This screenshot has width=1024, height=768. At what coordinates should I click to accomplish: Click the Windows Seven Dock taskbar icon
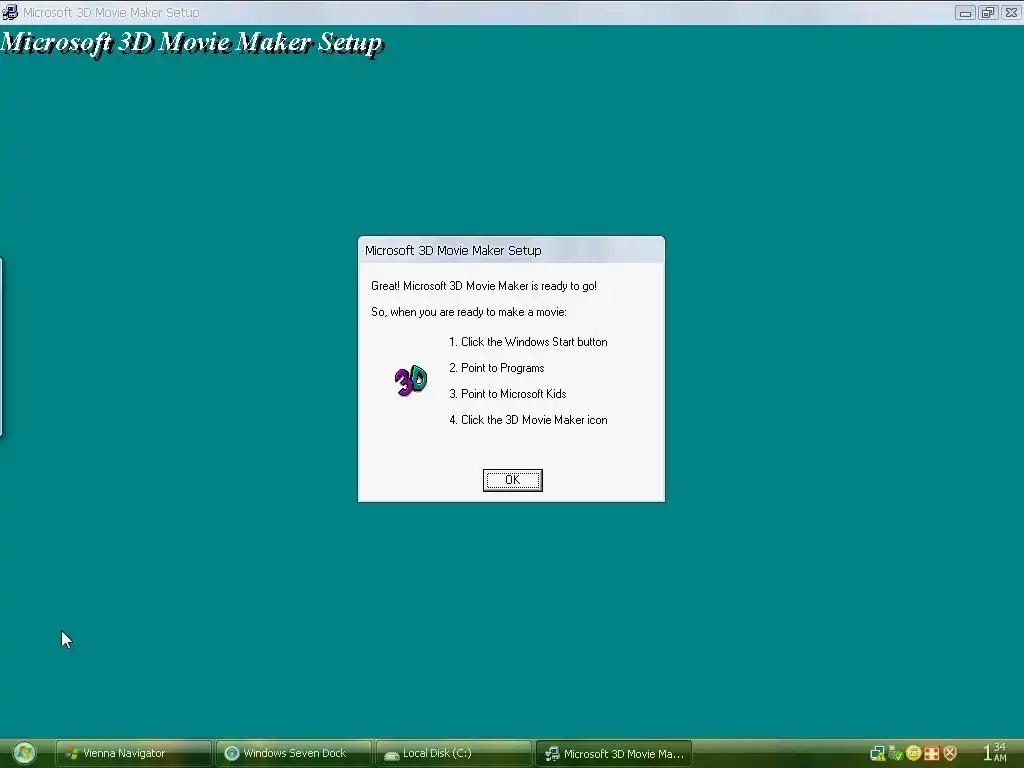tap(232, 754)
